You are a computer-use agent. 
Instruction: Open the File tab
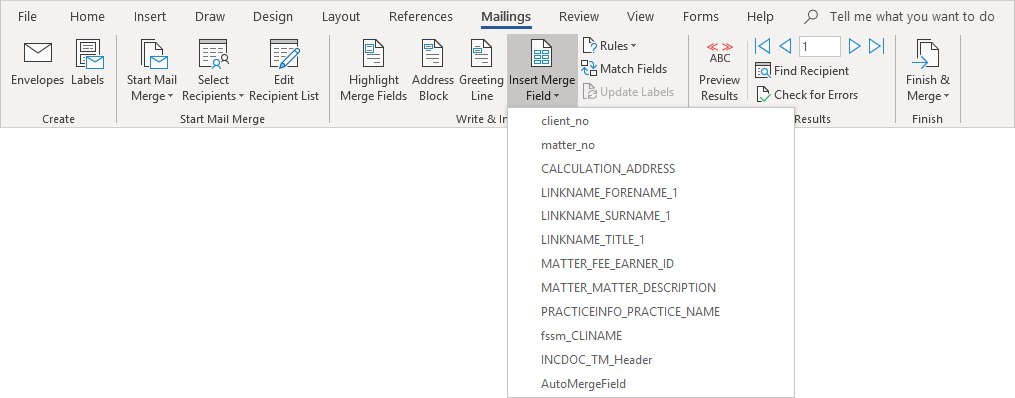[27, 17]
